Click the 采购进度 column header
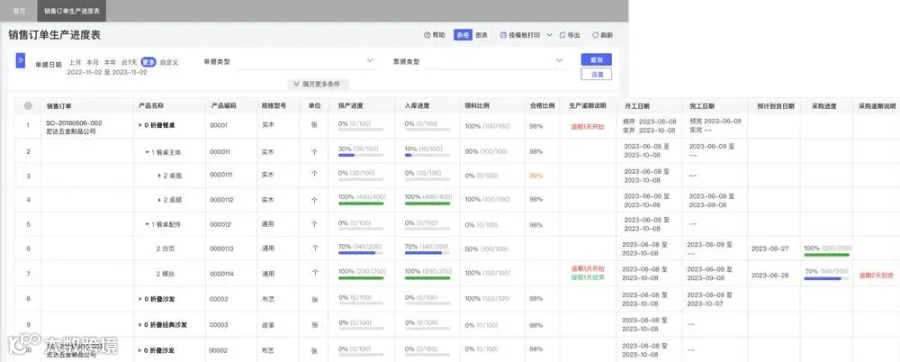The width and height of the screenshot is (900, 362). pos(824,107)
